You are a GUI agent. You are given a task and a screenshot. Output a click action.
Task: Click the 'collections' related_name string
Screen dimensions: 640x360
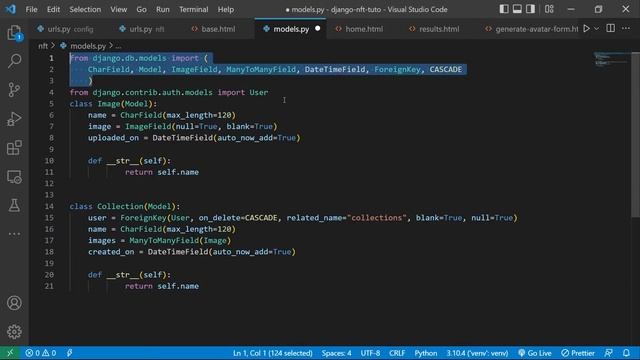[x=376, y=218]
